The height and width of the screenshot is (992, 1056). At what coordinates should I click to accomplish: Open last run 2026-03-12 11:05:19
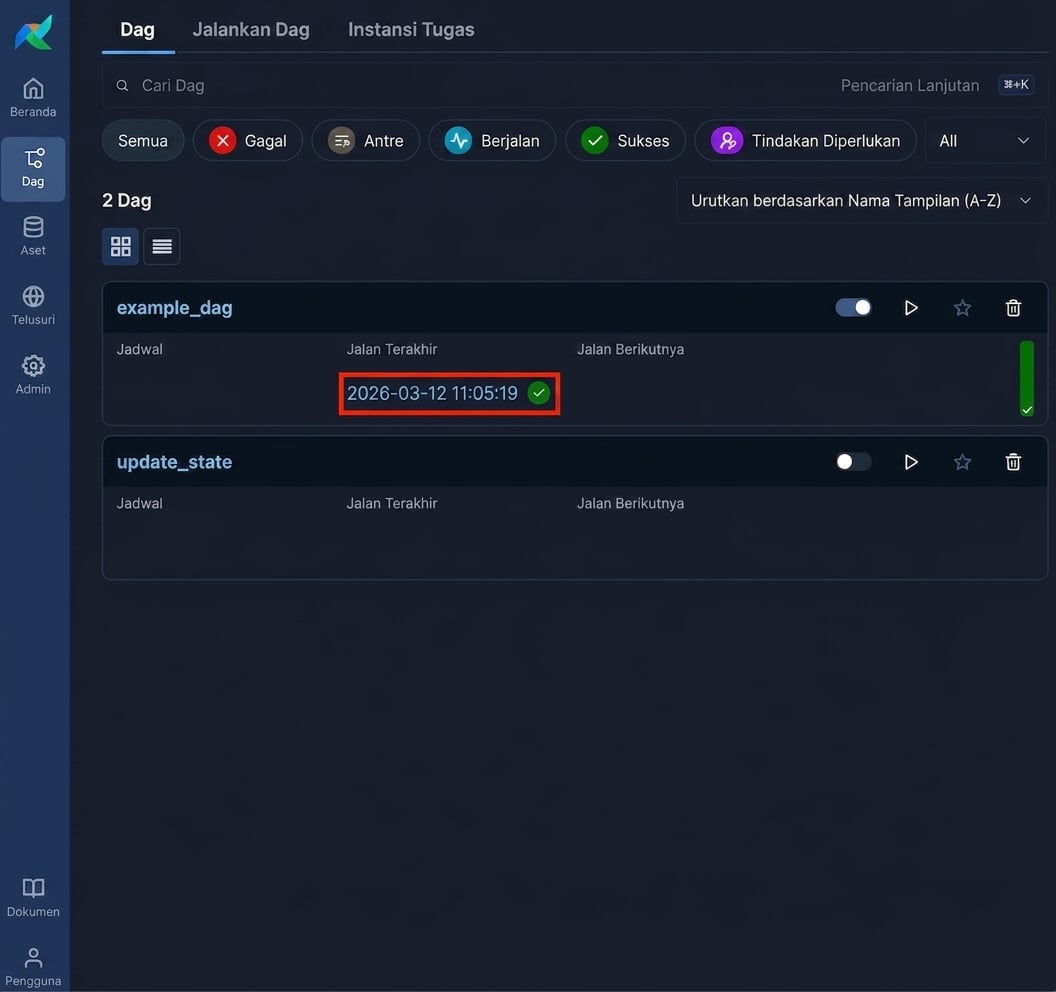432,393
